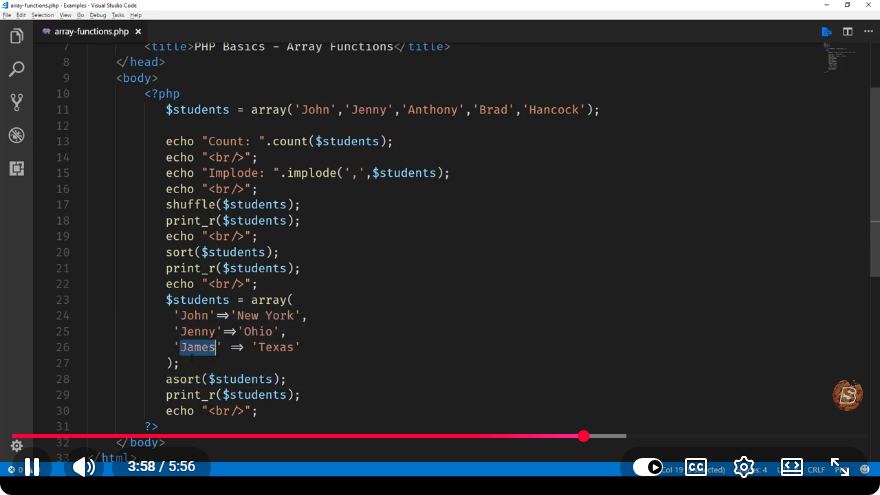
Task: Open video player settings gear
Action: [x=744, y=466]
